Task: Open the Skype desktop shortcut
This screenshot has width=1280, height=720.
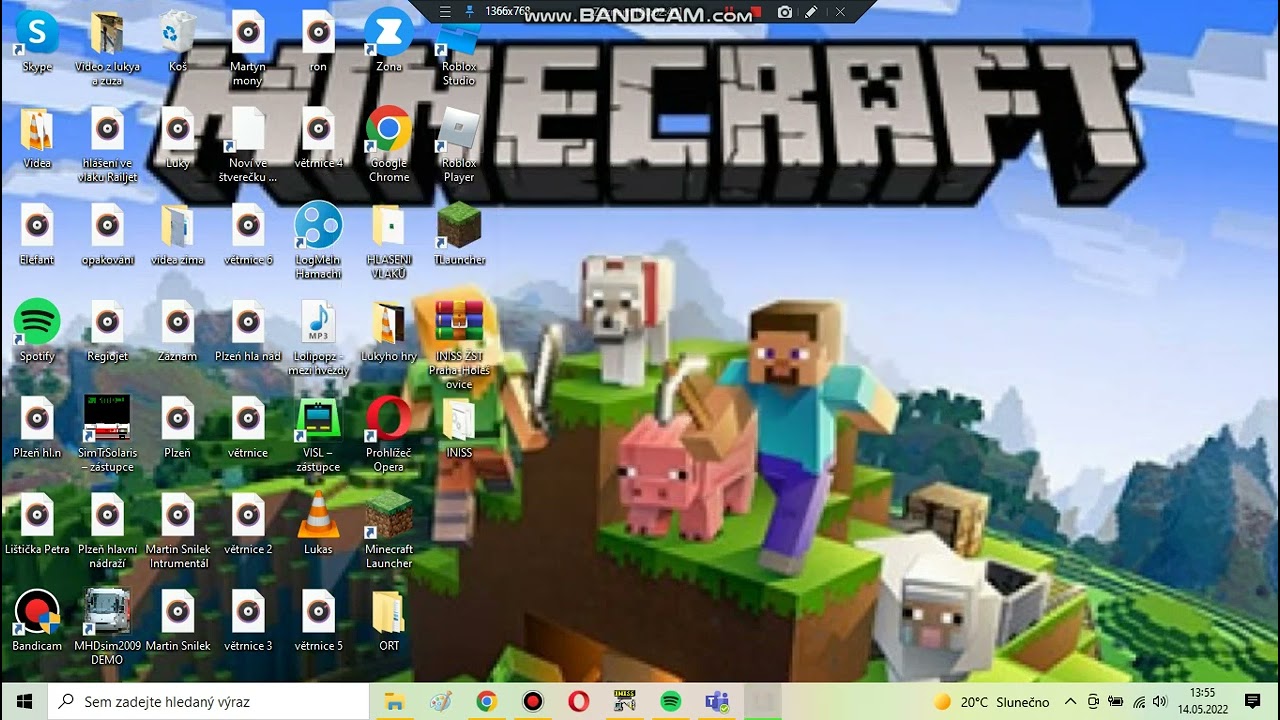Action: pyautogui.click(x=37, y=41)
